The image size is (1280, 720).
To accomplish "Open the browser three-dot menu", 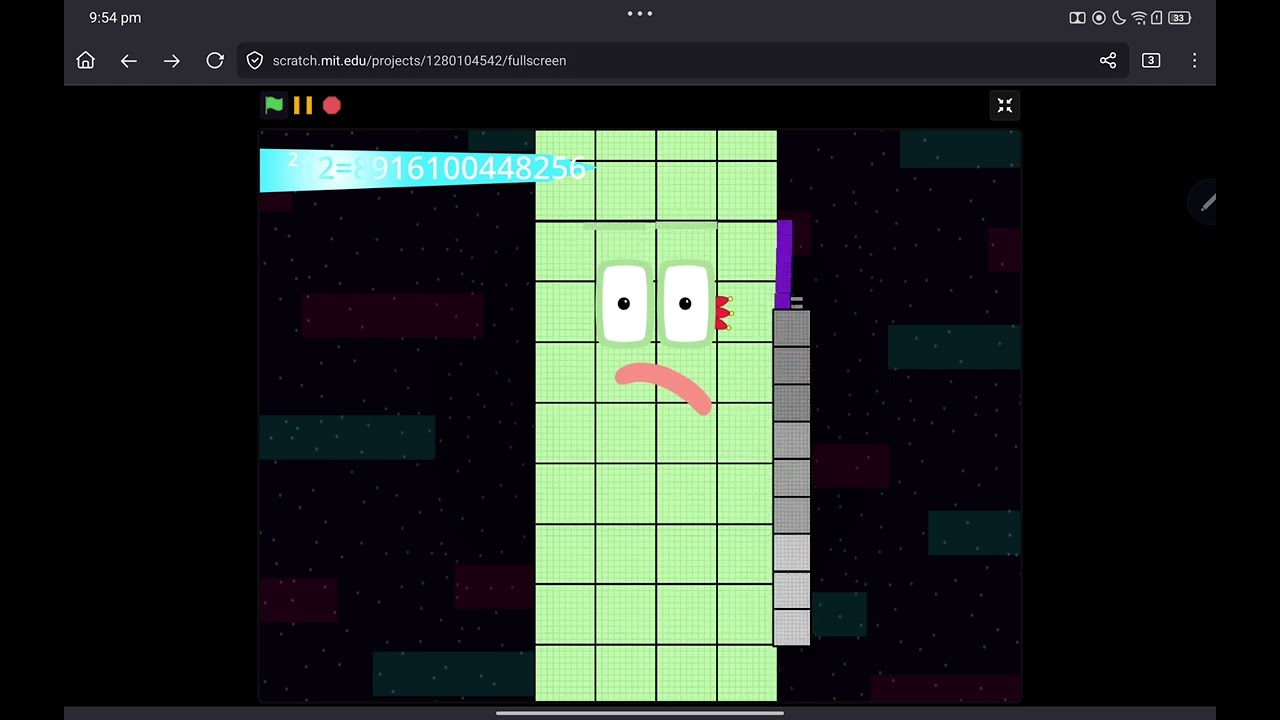I will pyautogui.click(x=1194, y=61).
